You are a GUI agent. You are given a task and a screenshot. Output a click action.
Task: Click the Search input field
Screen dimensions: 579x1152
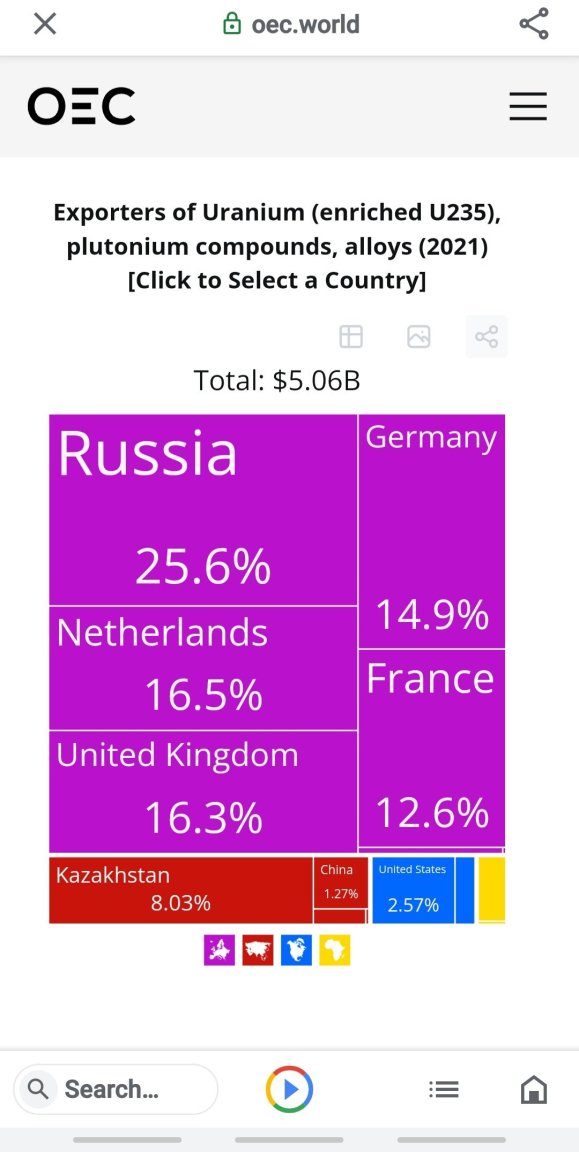(x=116, y=1089)
